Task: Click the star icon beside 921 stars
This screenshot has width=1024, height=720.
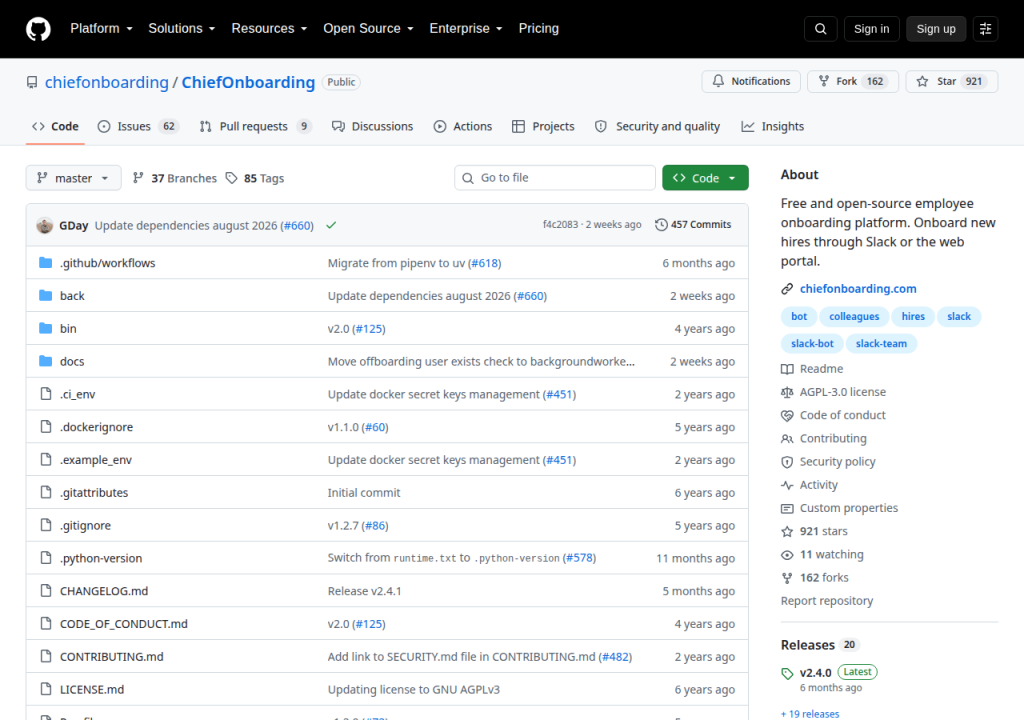Action: click(x=787, y=531)
